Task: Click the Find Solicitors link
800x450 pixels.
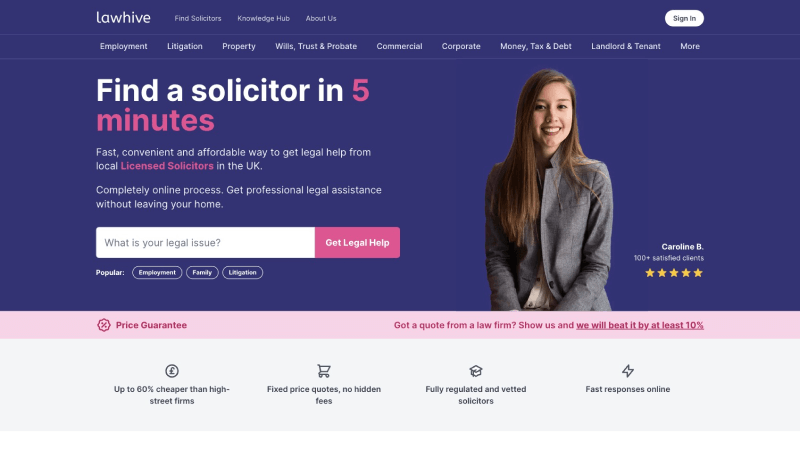Action: coord(198,18)
